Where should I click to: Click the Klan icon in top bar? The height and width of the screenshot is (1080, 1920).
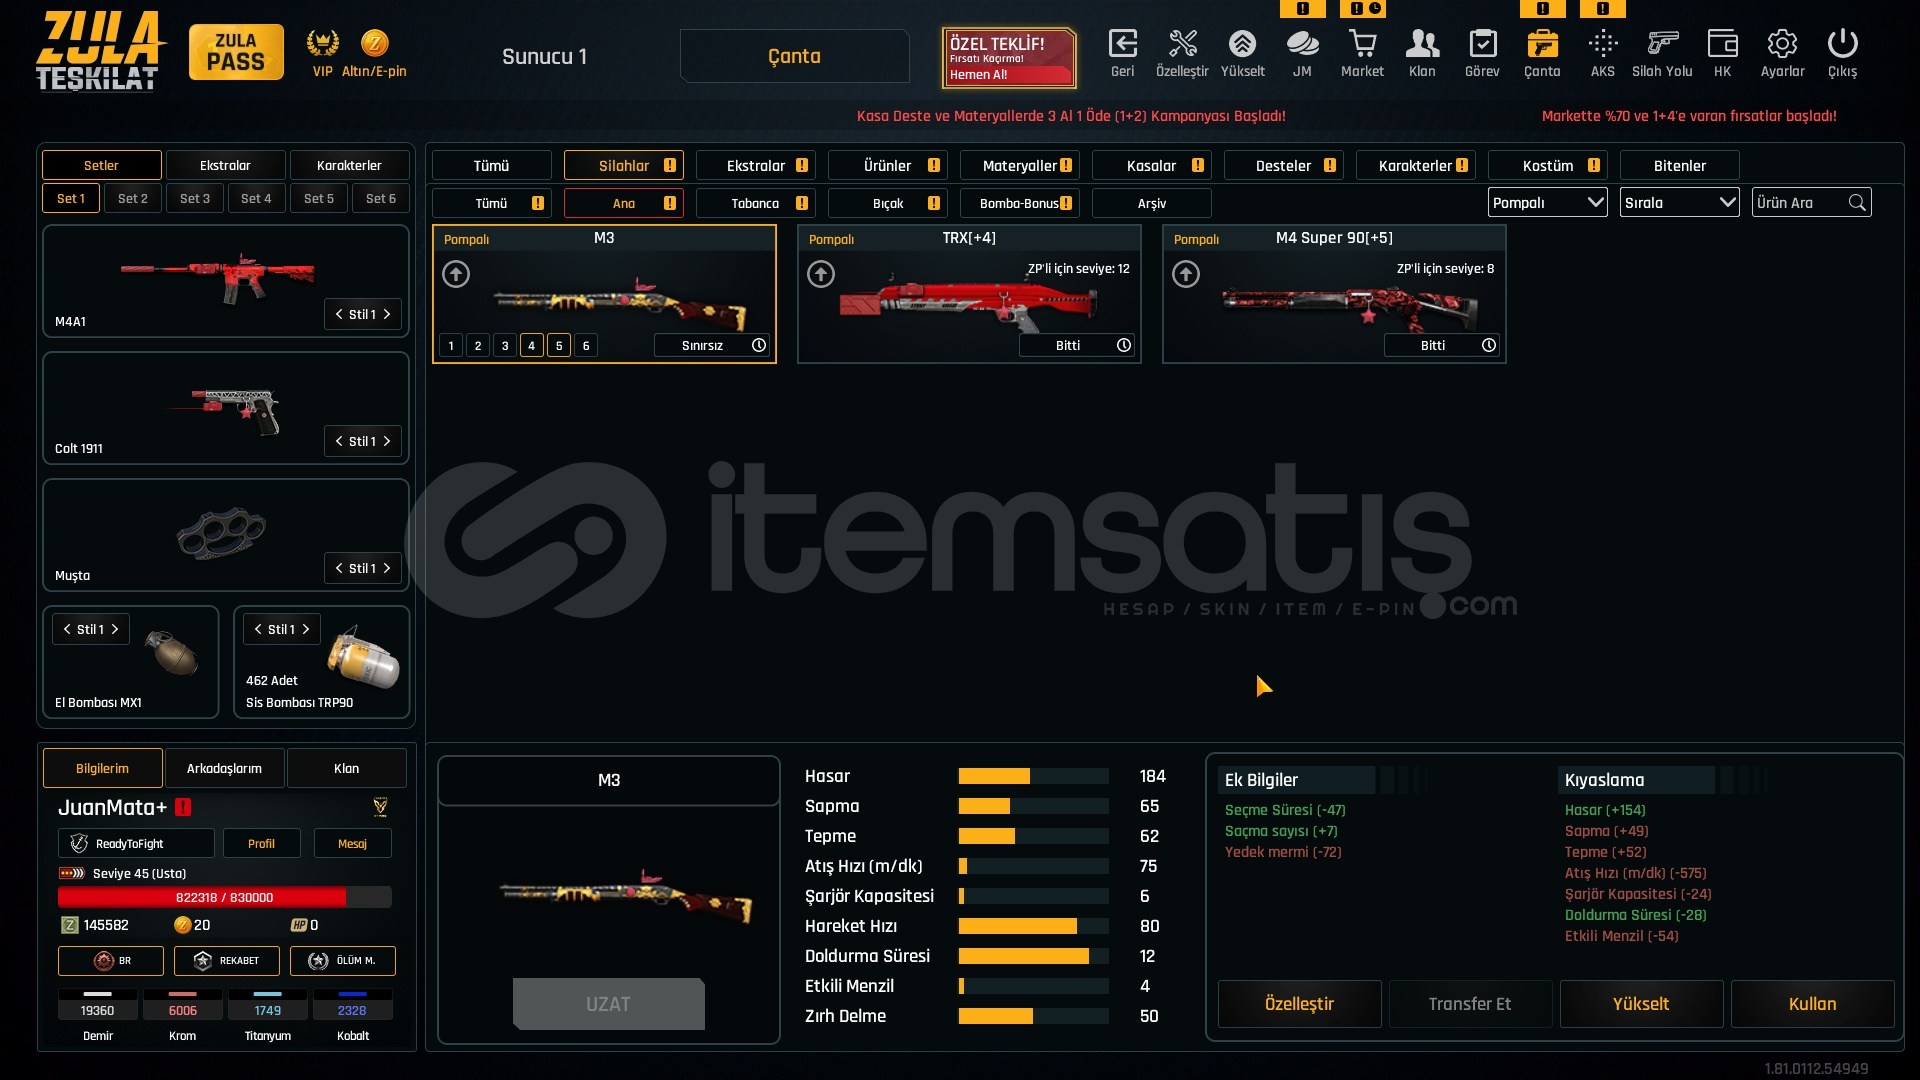tap(1422, 45)
